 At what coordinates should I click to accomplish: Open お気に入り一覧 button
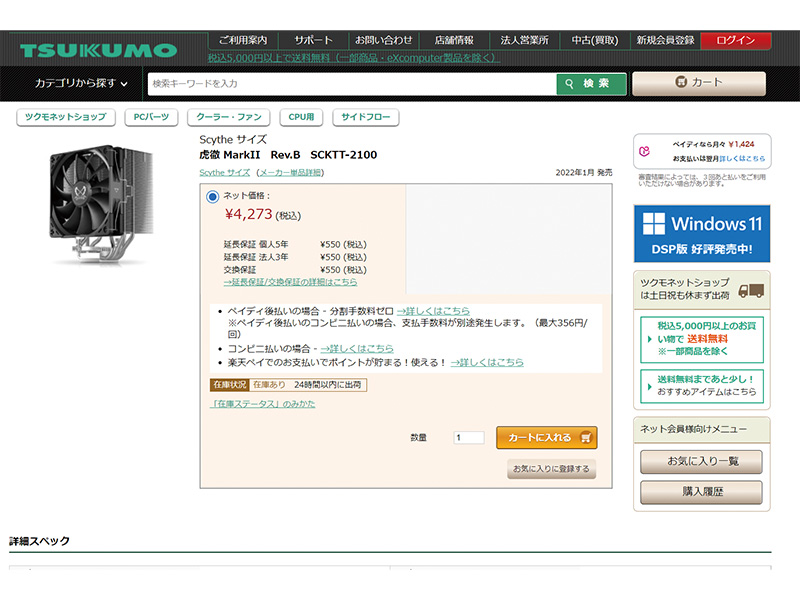[702, 461]
